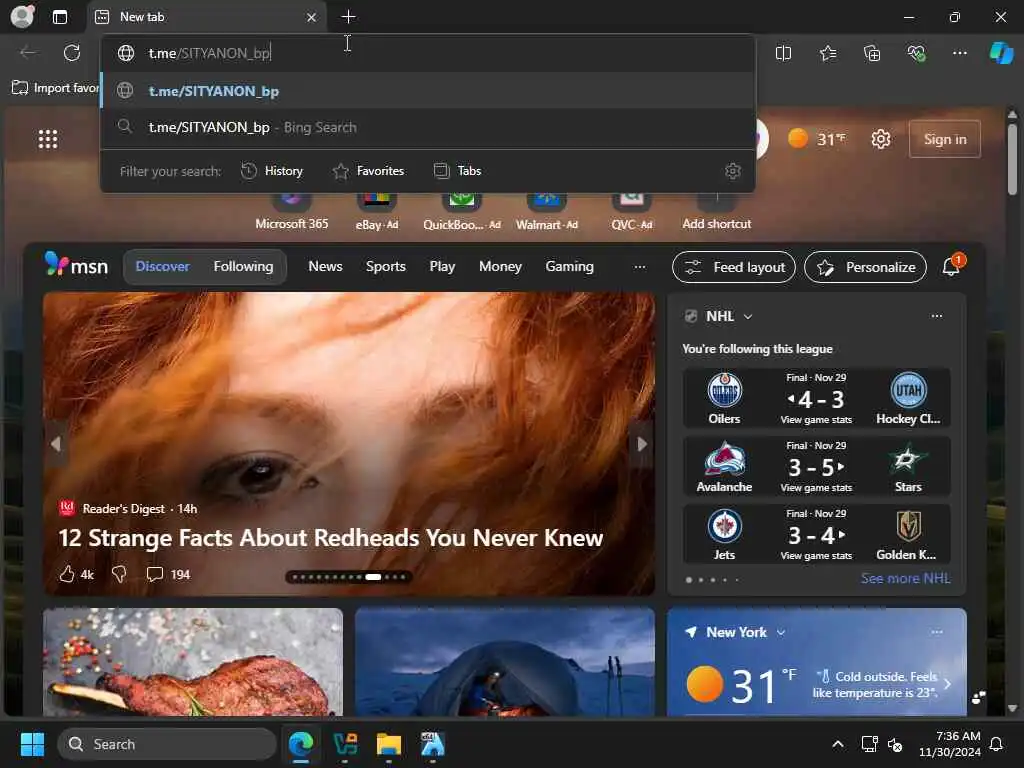Open the Copilot sidebar icon

point(1002,53)
